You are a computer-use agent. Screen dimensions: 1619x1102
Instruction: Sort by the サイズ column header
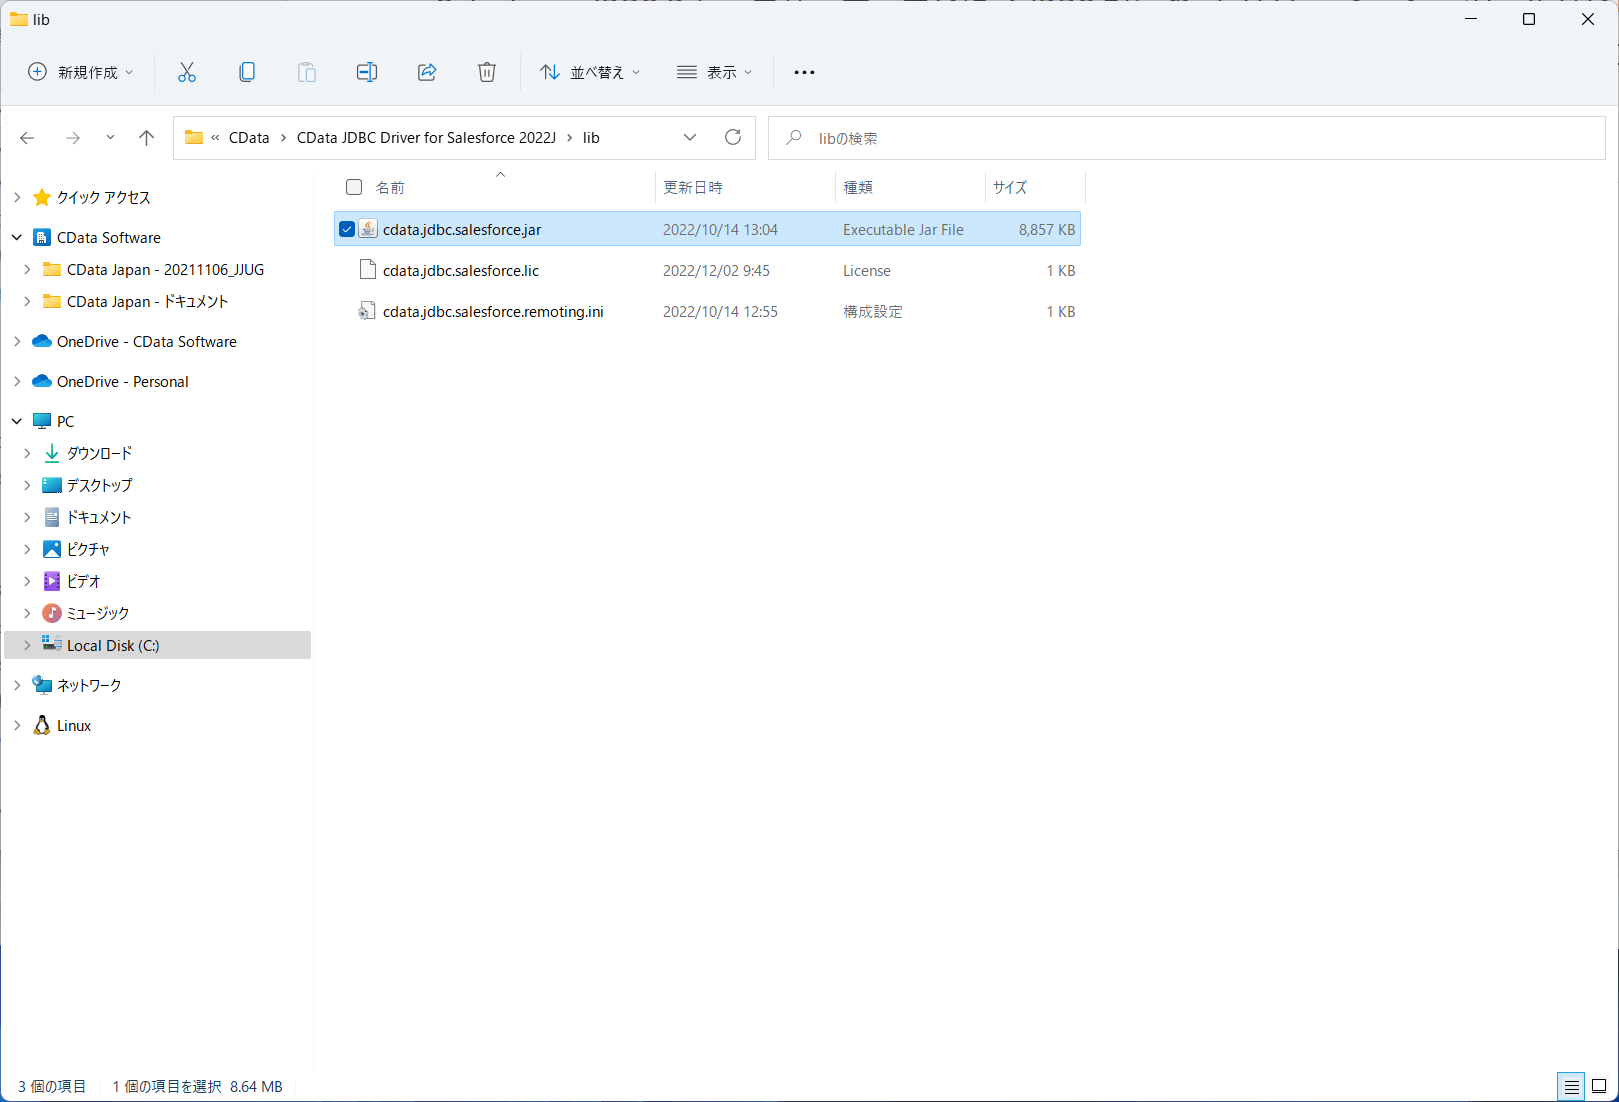1010,187
